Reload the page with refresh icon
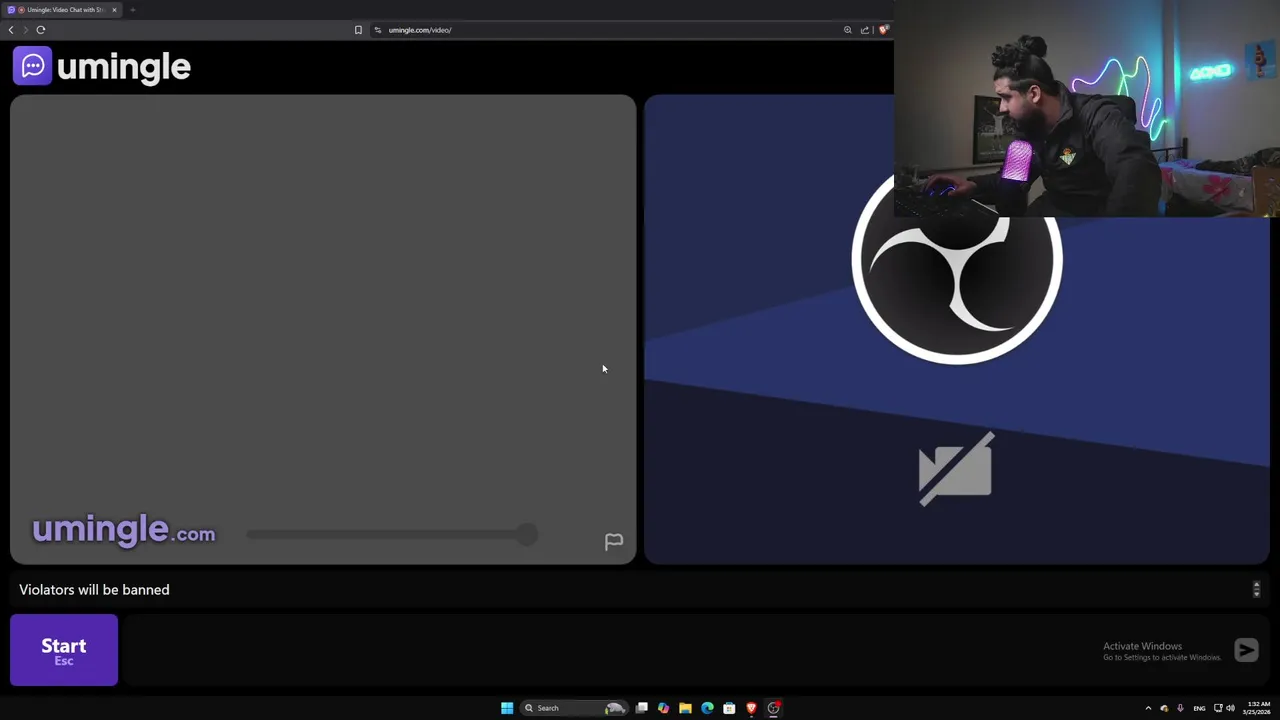Viewport: 1280px width, 720px height. tap(41, 30)
